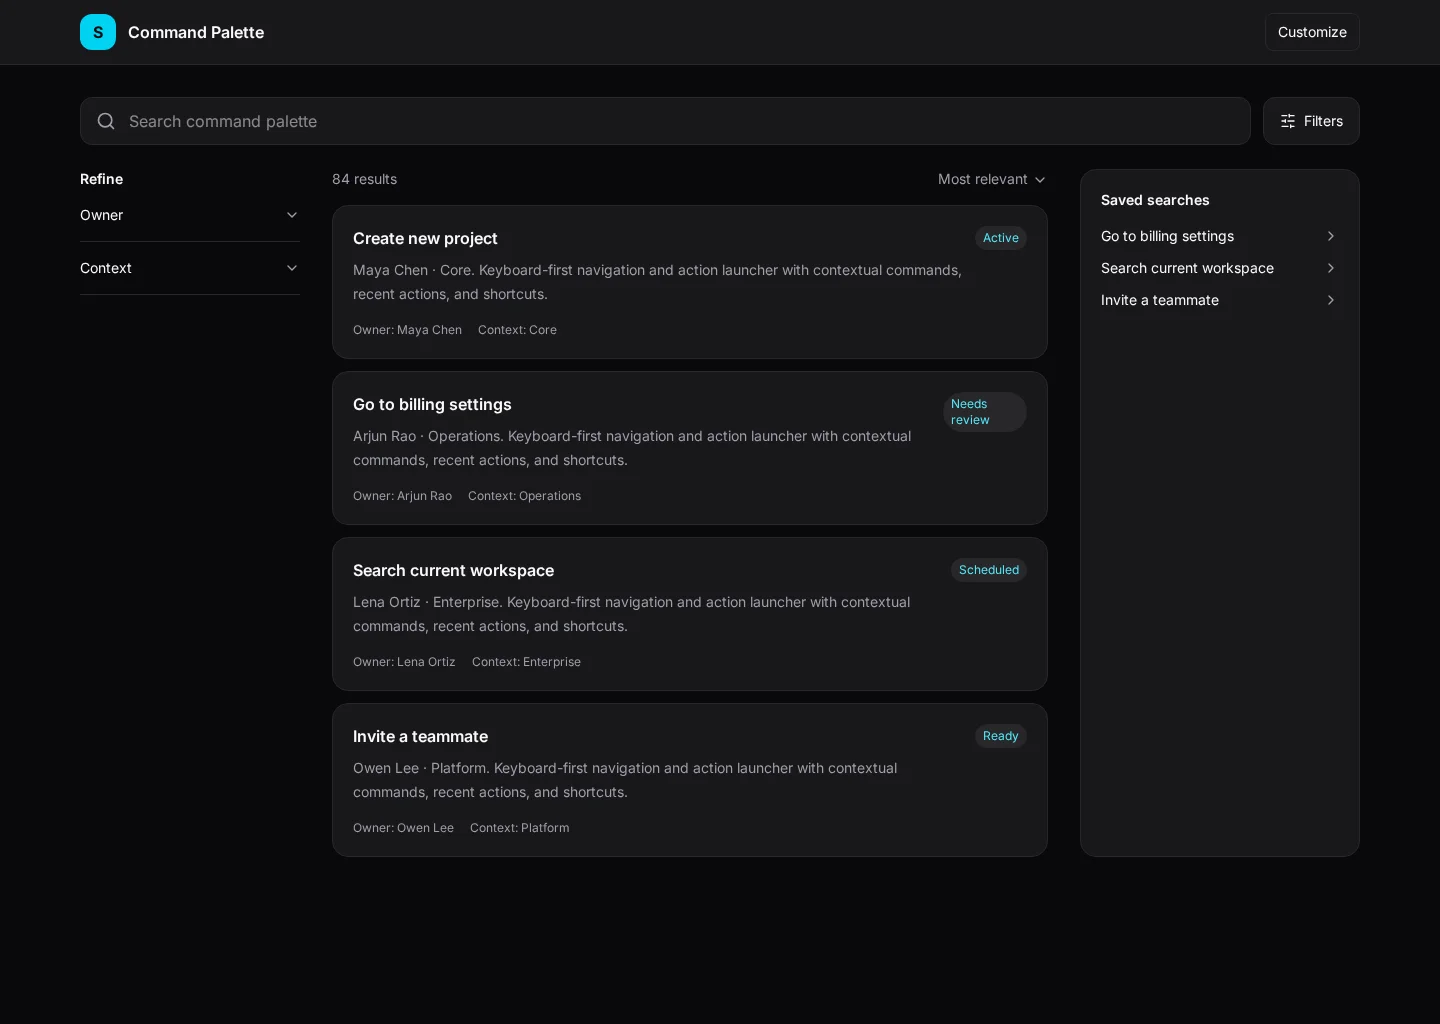Open the Most relevant sort dropdown
1440x1024 pixels.
[992, 179]
